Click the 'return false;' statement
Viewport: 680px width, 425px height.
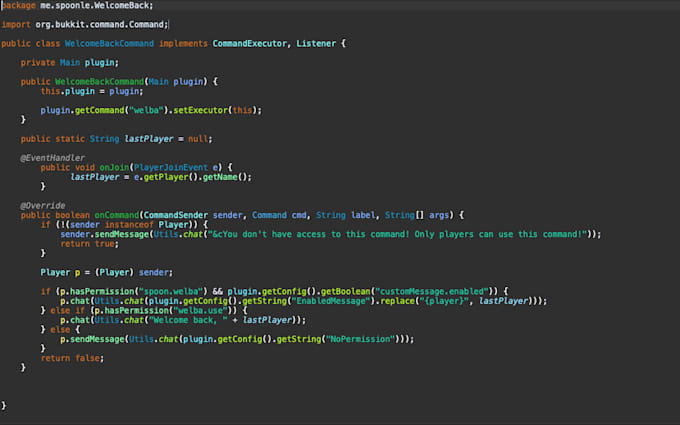[x=72, y=359]
